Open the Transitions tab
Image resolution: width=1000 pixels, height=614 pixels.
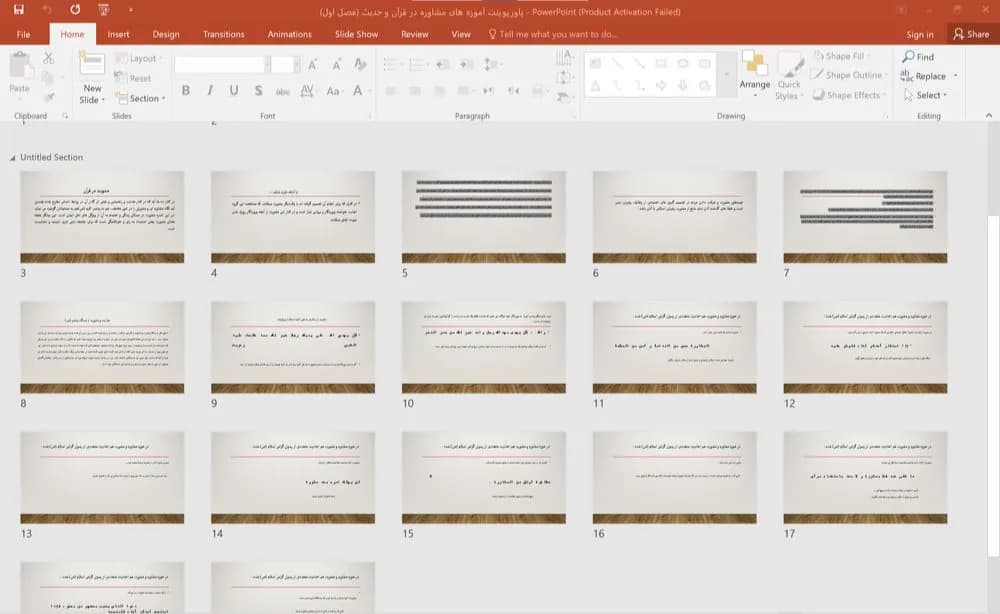point(223,34)
